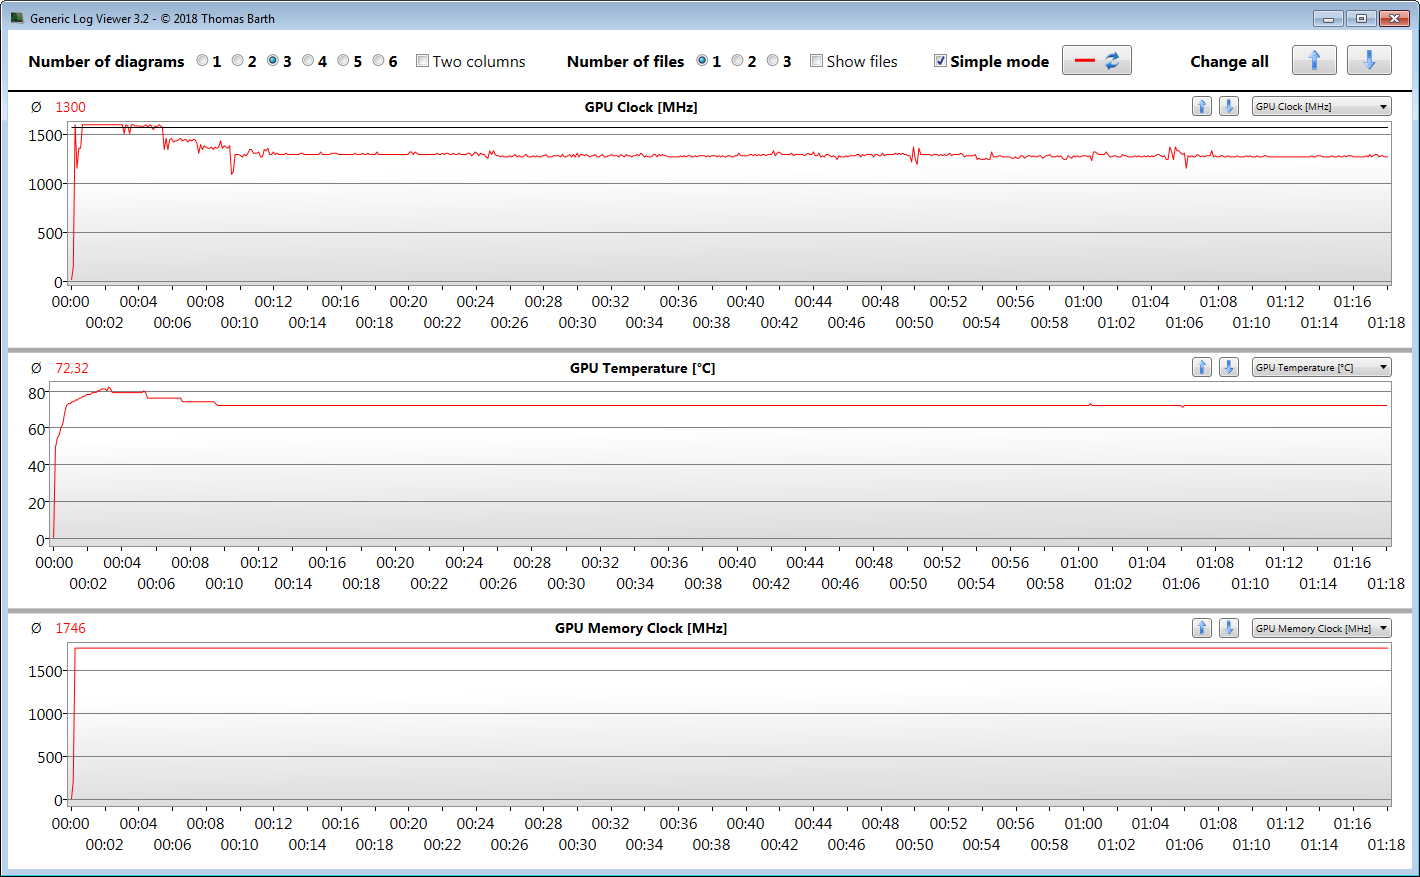Screen dimensions: 1420x877
Task: Click the GPU Temperature [°C] chart title
Action: coord(642,368)
